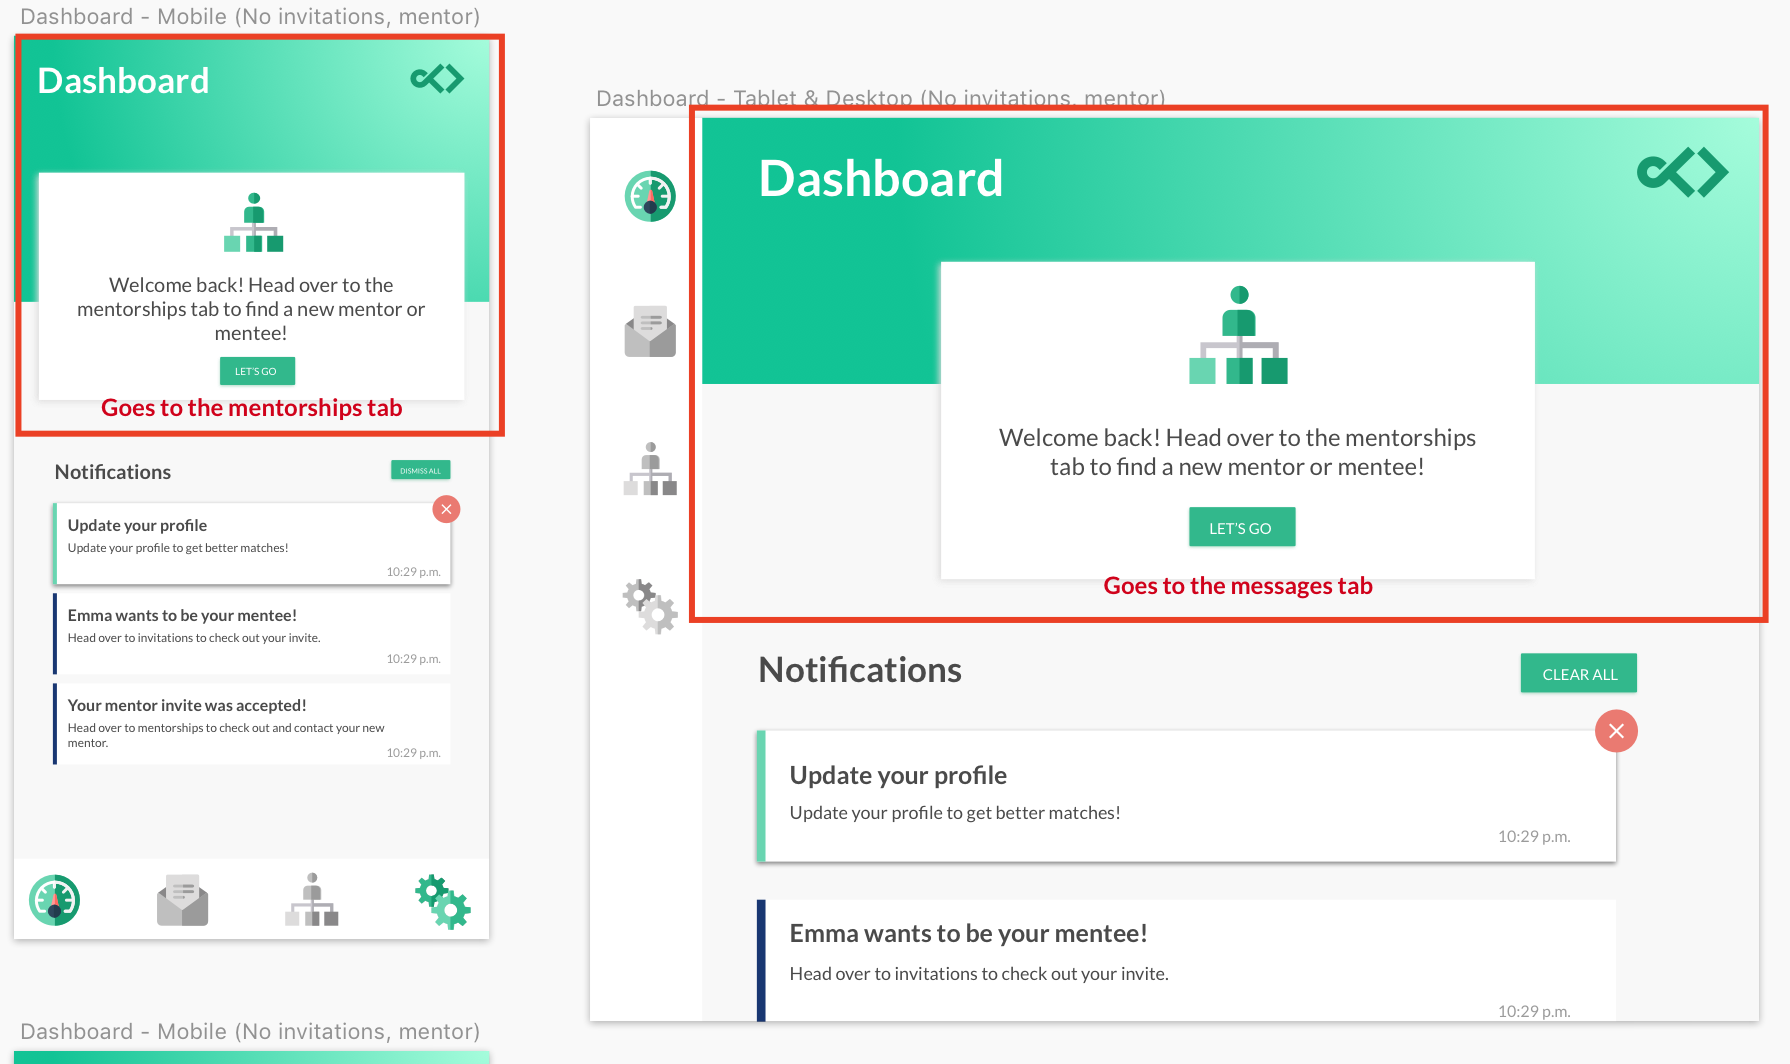The image size is (1790, 1064).
Task: Click the mentorship illustration on the mobile welcome card
Action: (252, 224)
